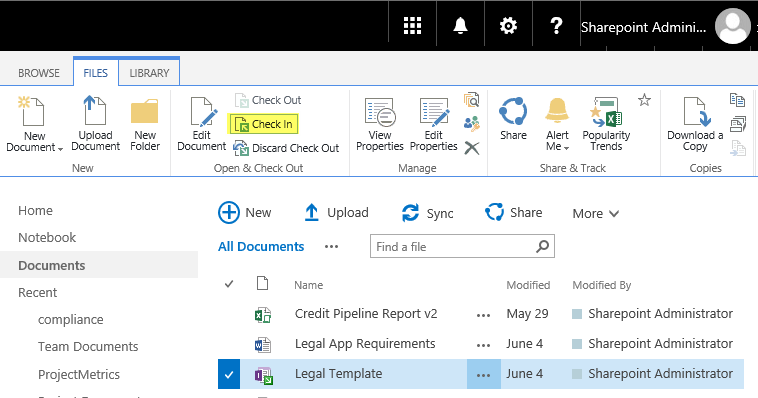The width and height of the screenshot is (758, 398).
Task: Click Check Out in ribbon
Action: [x=268, y=100]
